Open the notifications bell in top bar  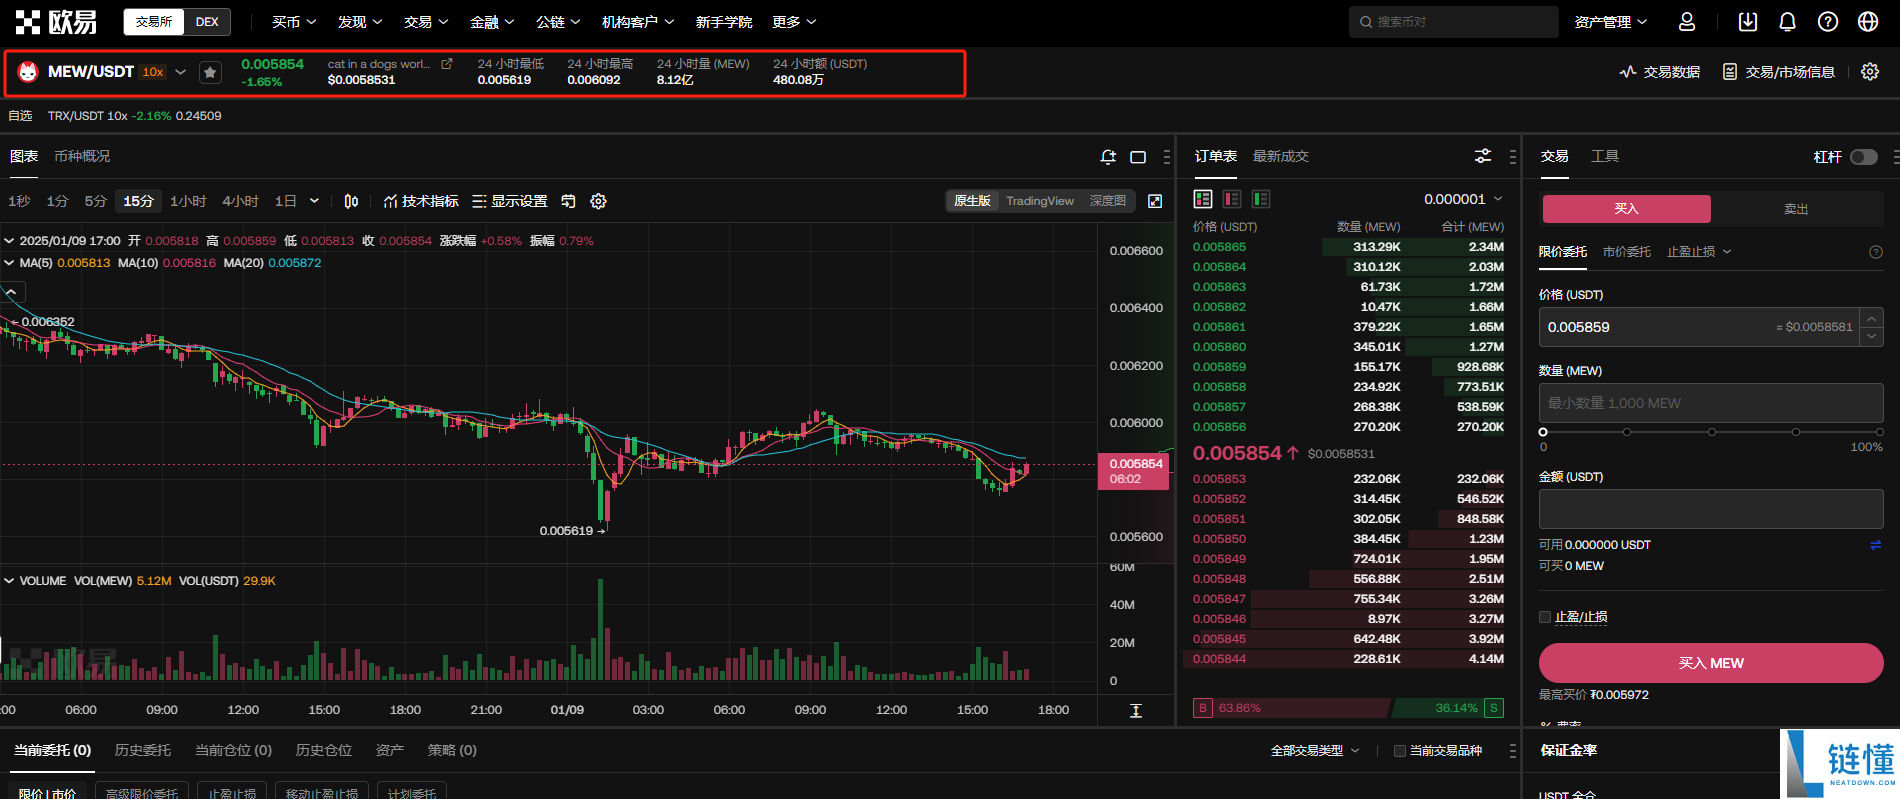pos(1787,22)
